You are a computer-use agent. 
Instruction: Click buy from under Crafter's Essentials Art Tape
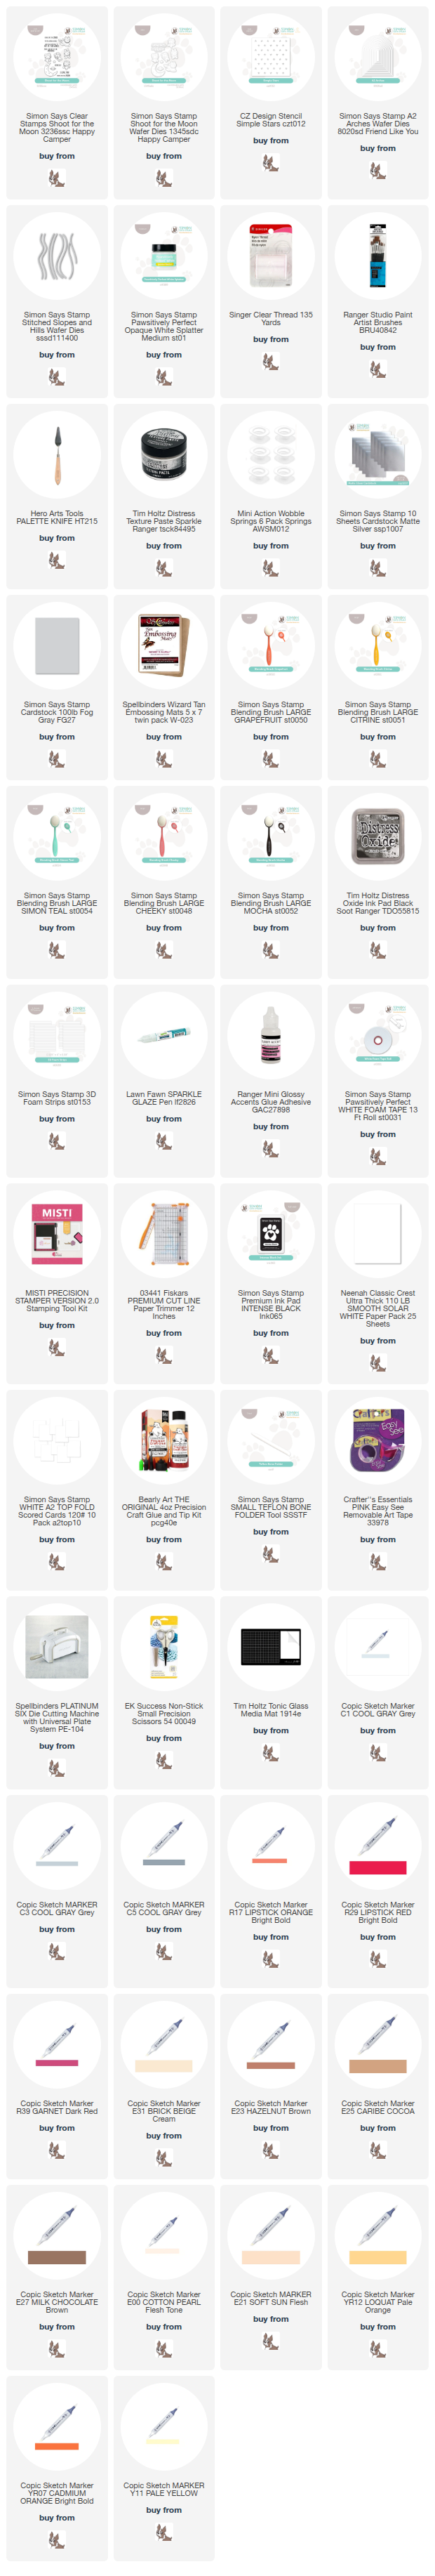pos(377,1540)
